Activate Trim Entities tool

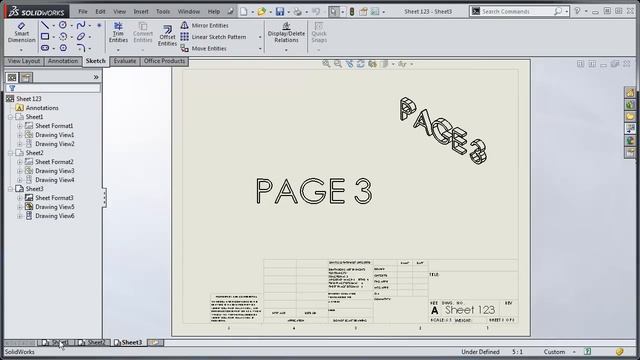[118, 33]
